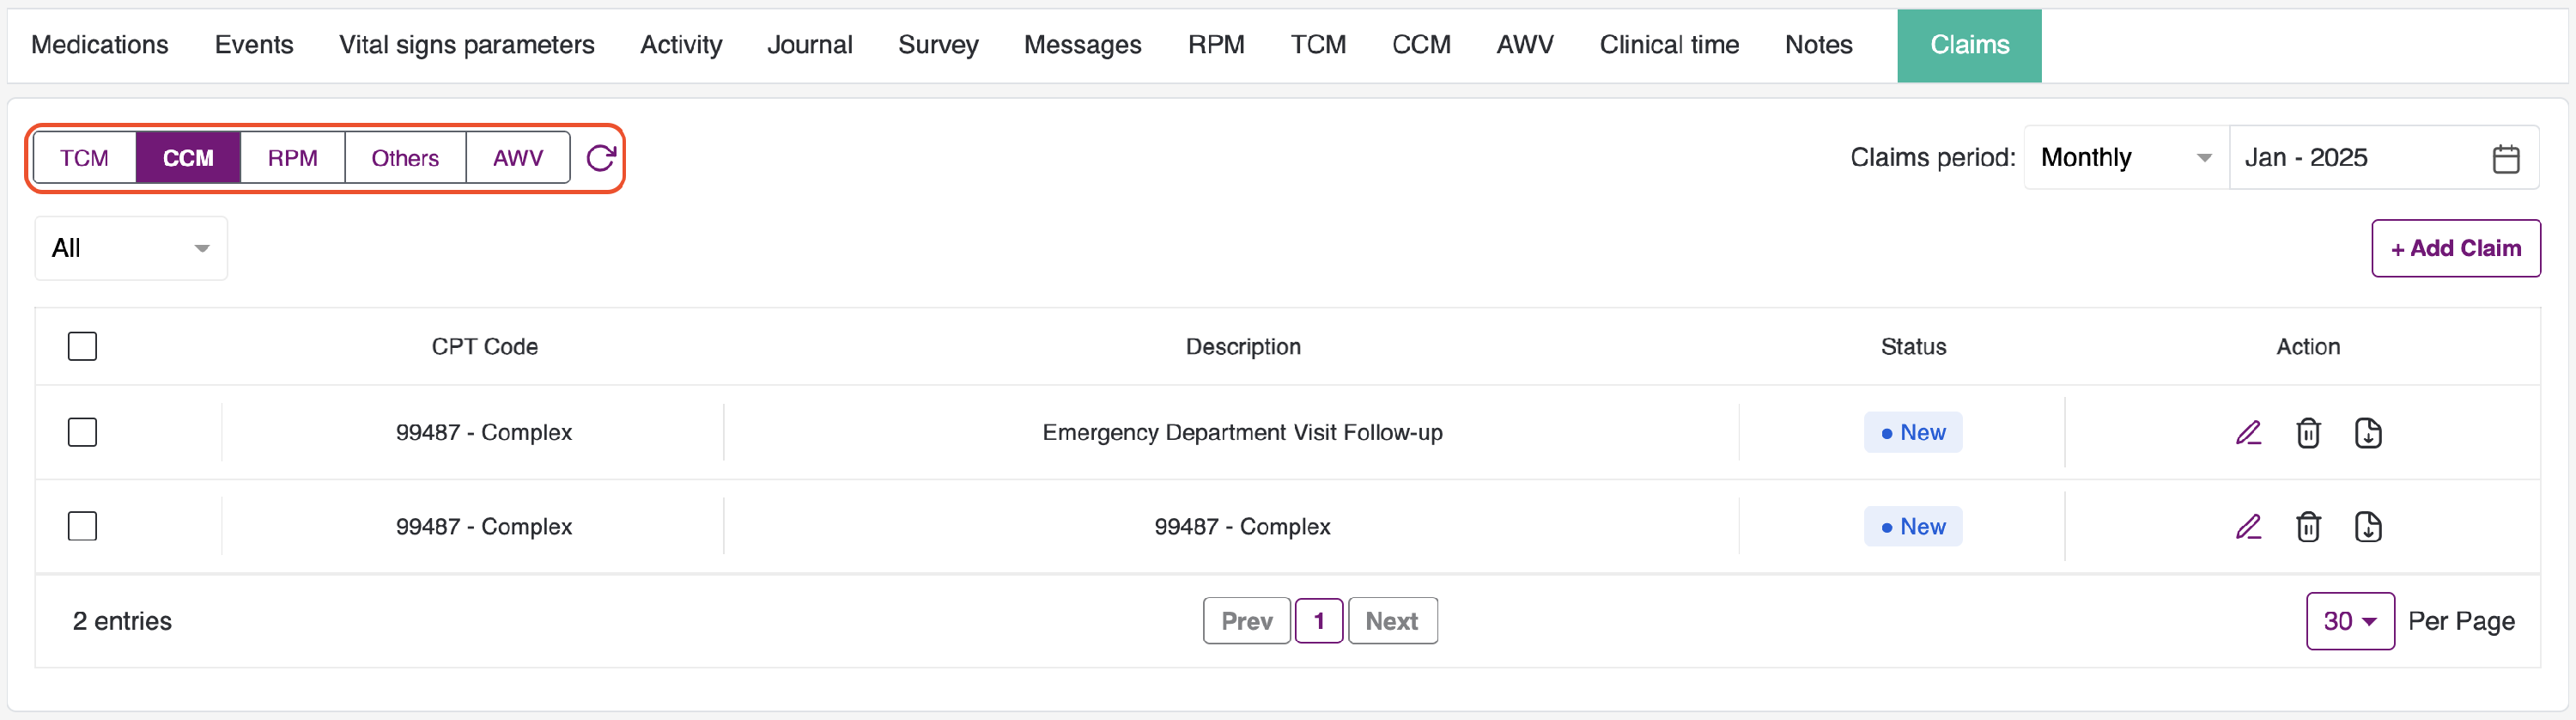This screenshot has width=2576, height=720.
Task: Edit the Emergency Department Visit Follow-up claim
Action: point(2248,433)
